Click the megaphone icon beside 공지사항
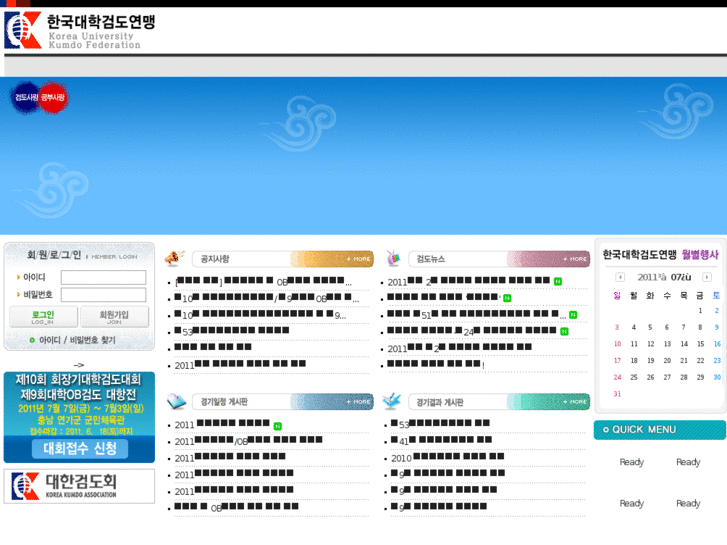The image size is (727, 545). point(175,258)
